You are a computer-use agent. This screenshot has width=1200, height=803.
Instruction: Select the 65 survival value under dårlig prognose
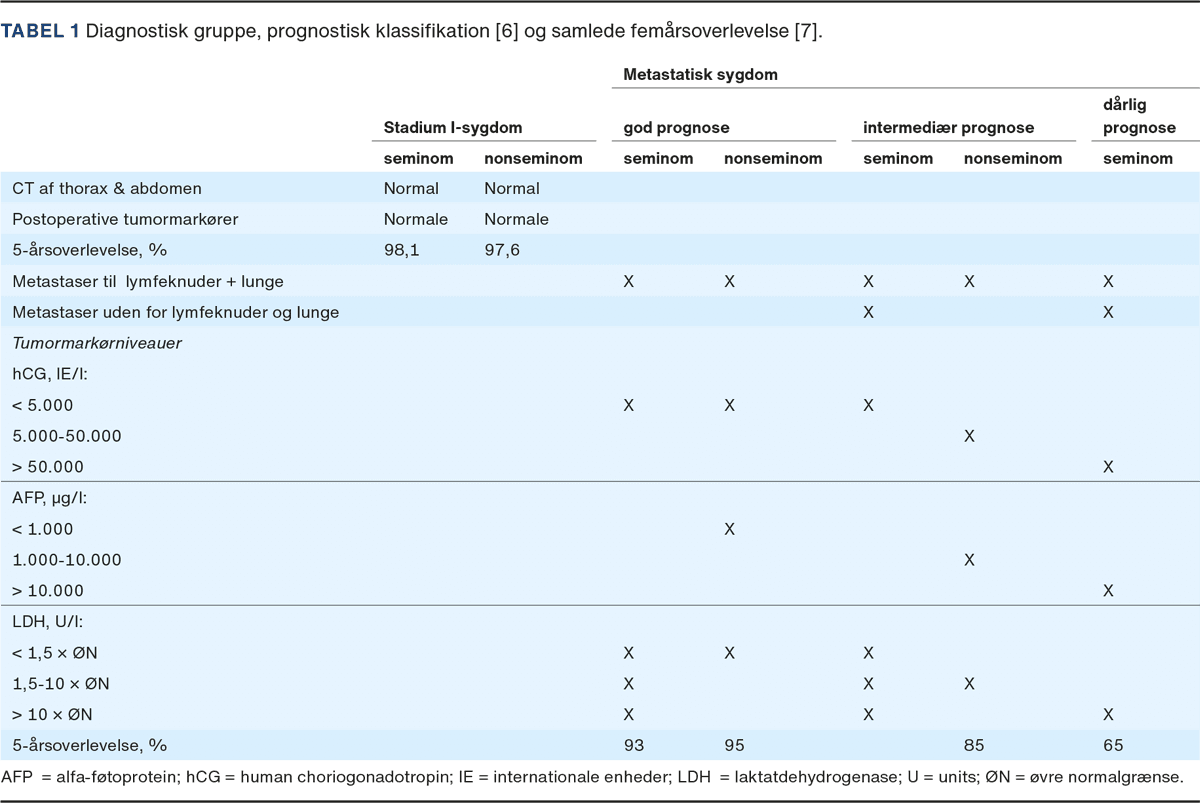[1113, 745]
